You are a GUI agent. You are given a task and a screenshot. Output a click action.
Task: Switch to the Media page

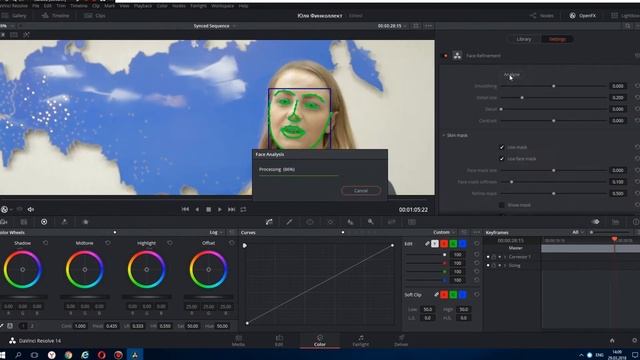(x=238, y=340)
